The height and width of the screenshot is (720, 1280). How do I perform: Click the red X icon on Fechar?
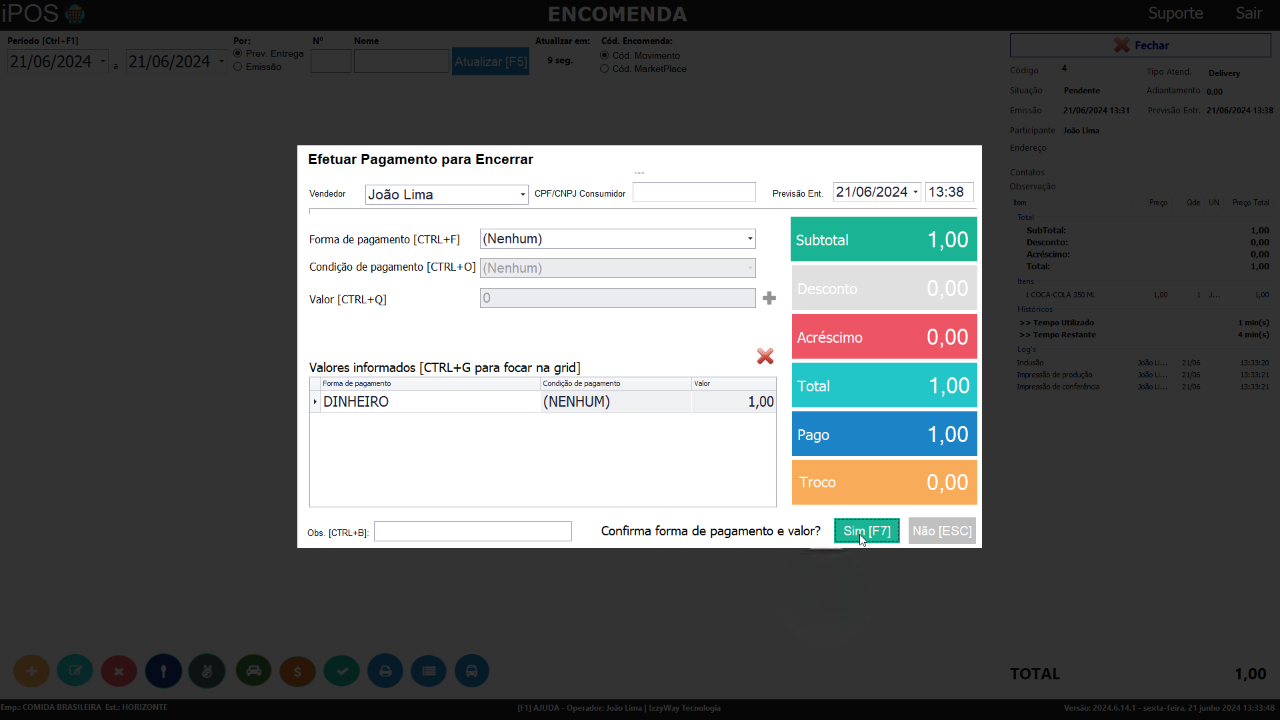[x=1122, y=45]
